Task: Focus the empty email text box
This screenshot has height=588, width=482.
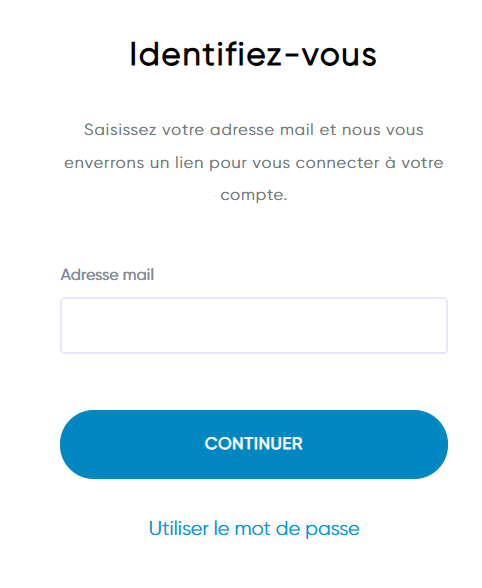Action: (254, 325)
